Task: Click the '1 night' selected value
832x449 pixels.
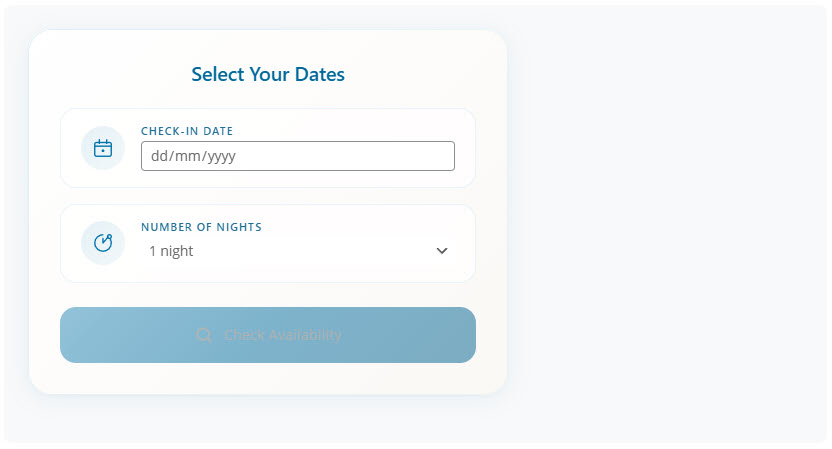Action: point(171,251)
